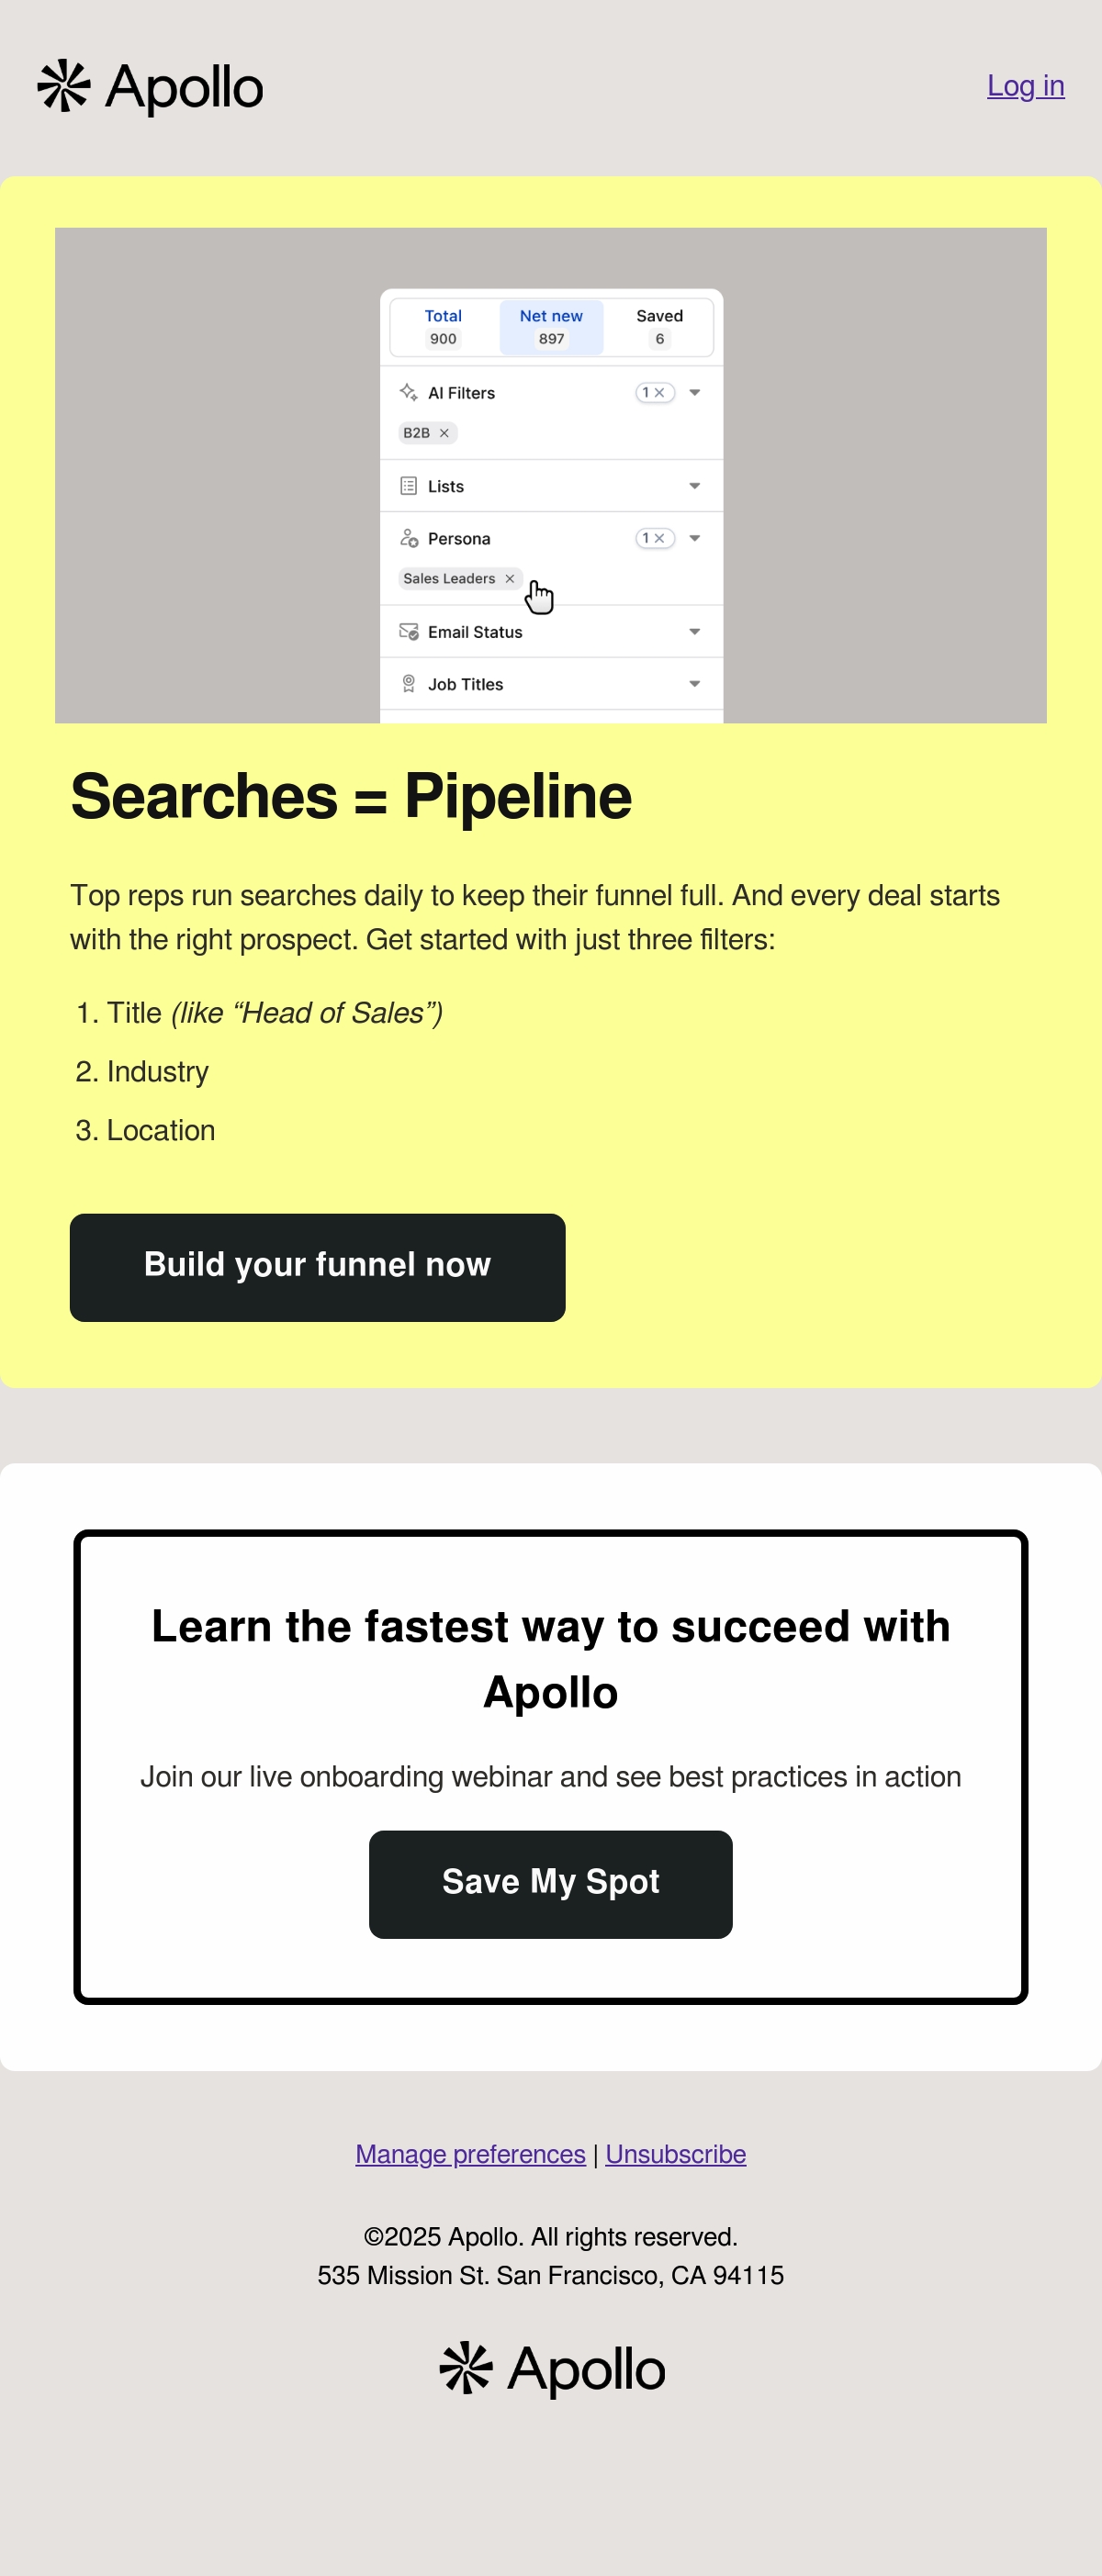Expand the Job Titles dropdown arrow
This screenshot has height=2576, width=1102.
694,684
